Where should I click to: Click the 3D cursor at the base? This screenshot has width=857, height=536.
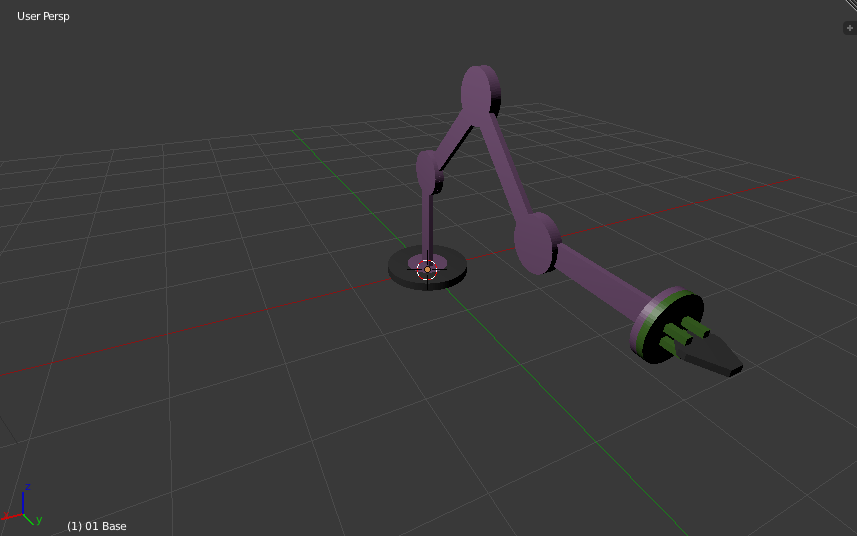pyautogui.click(x=427, y=269)
